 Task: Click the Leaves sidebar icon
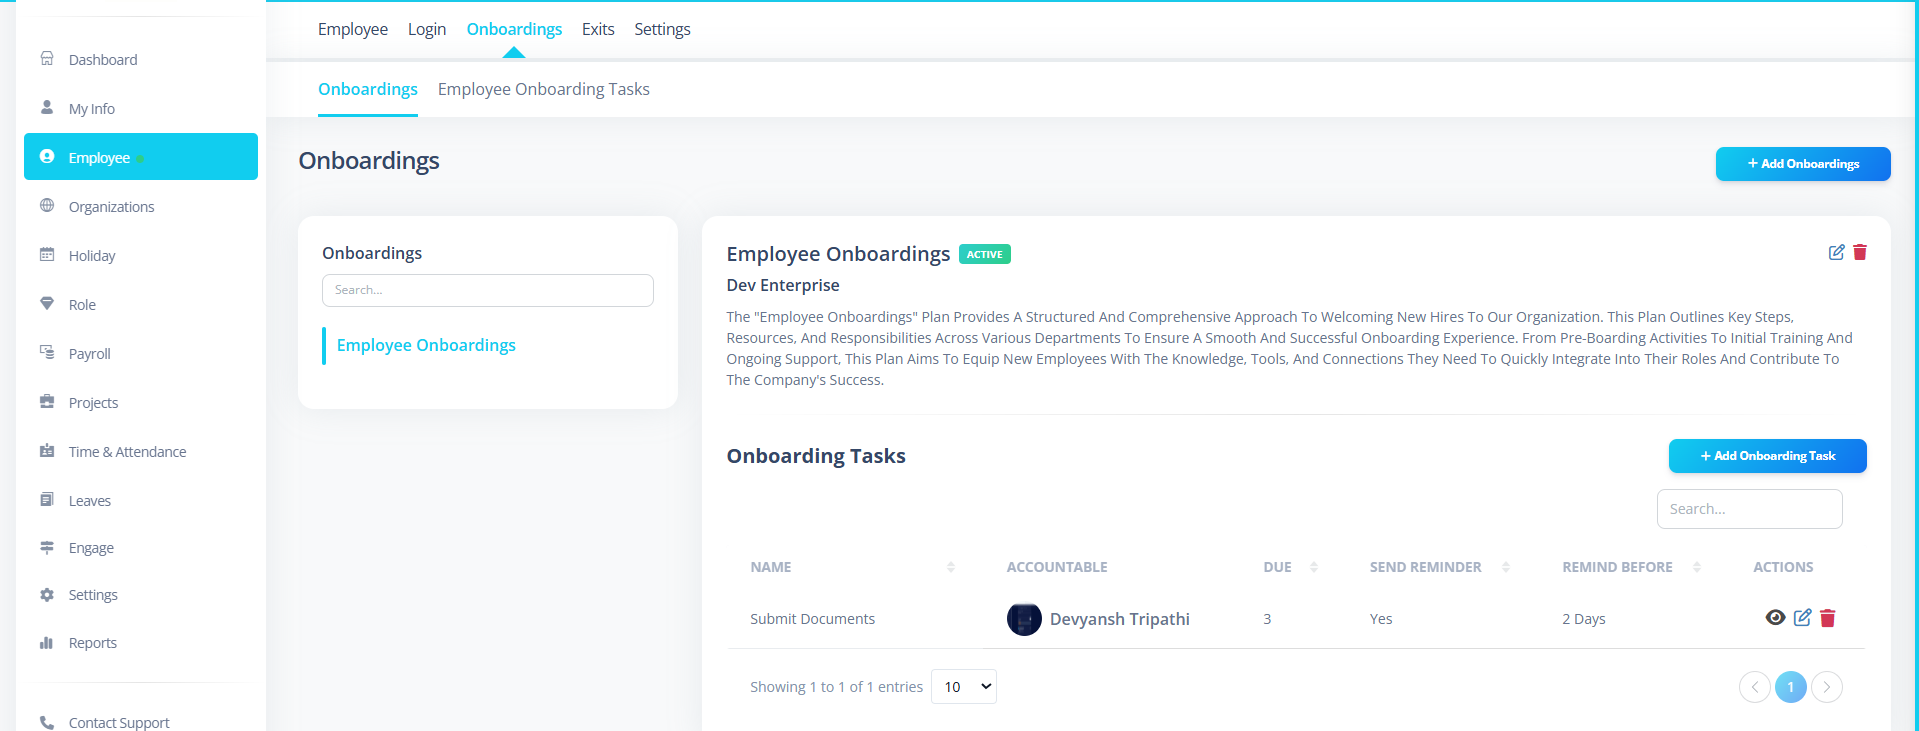[47, 500]
